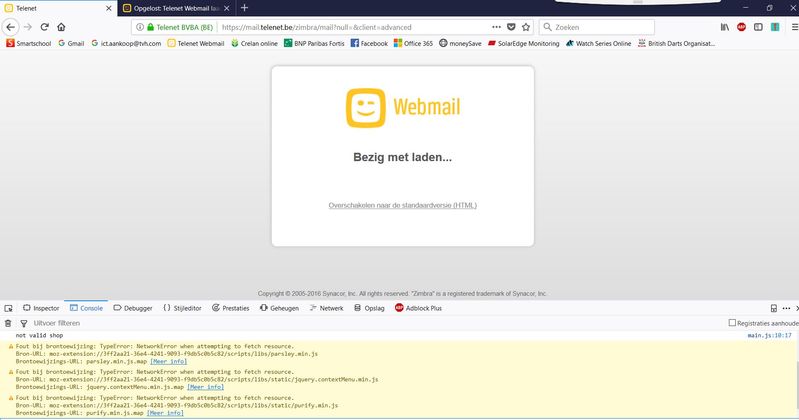Open main.js:10:17 source link
Image resolution: width=799 pixels, height=420 pixels.
click(x=769, y=335)
